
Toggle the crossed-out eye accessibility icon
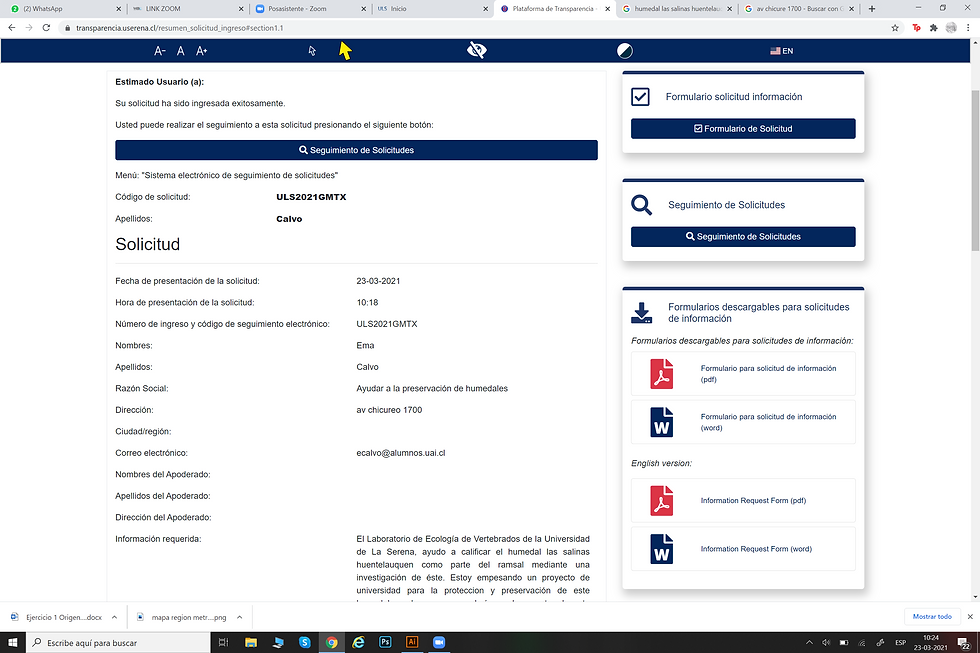pos(477,51)
